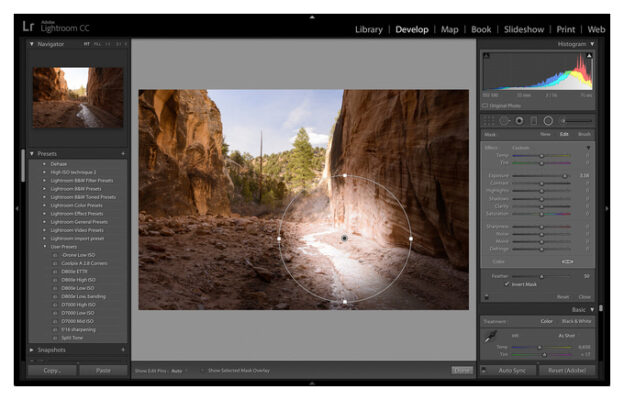Select the Radial Filter tool

[548, 121]
